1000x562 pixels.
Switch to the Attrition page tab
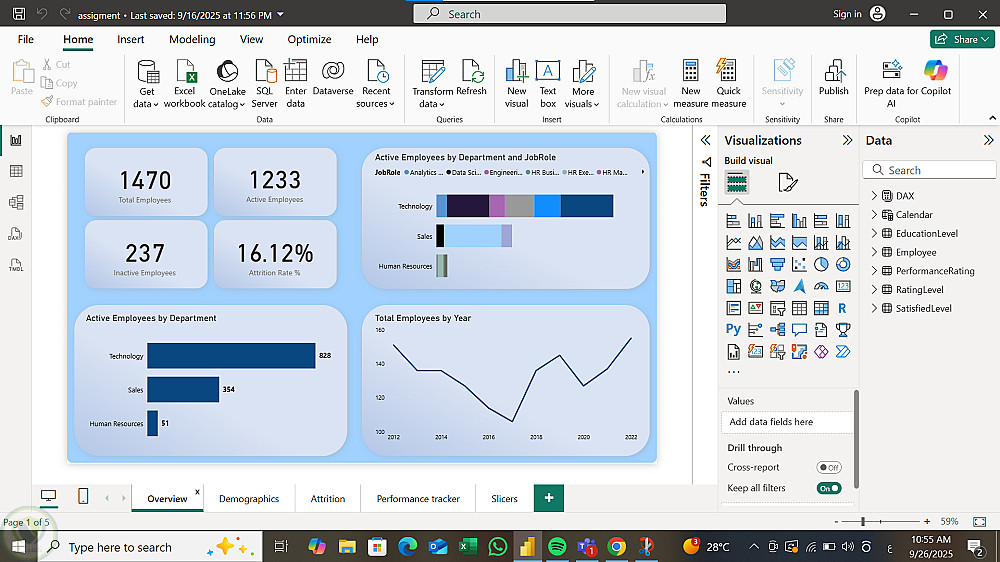[x=328, y=499]
